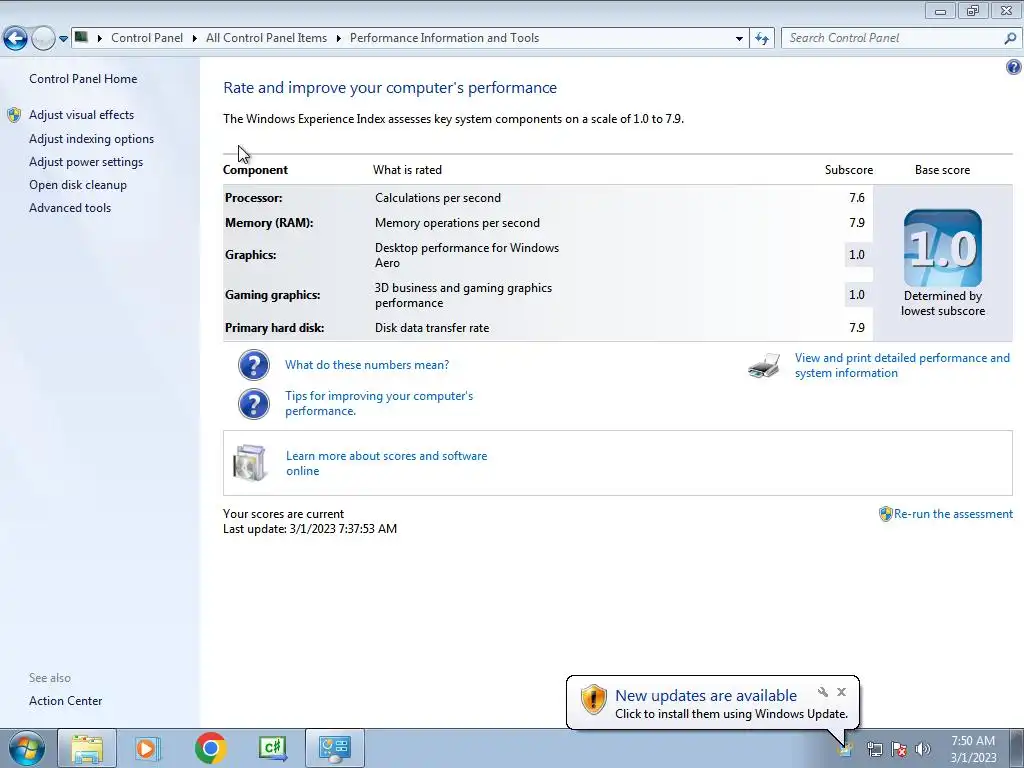Viewport: 1024px width, 768px height.
Task: Open Adjust indexing options
Action: (x=91, y=139)
